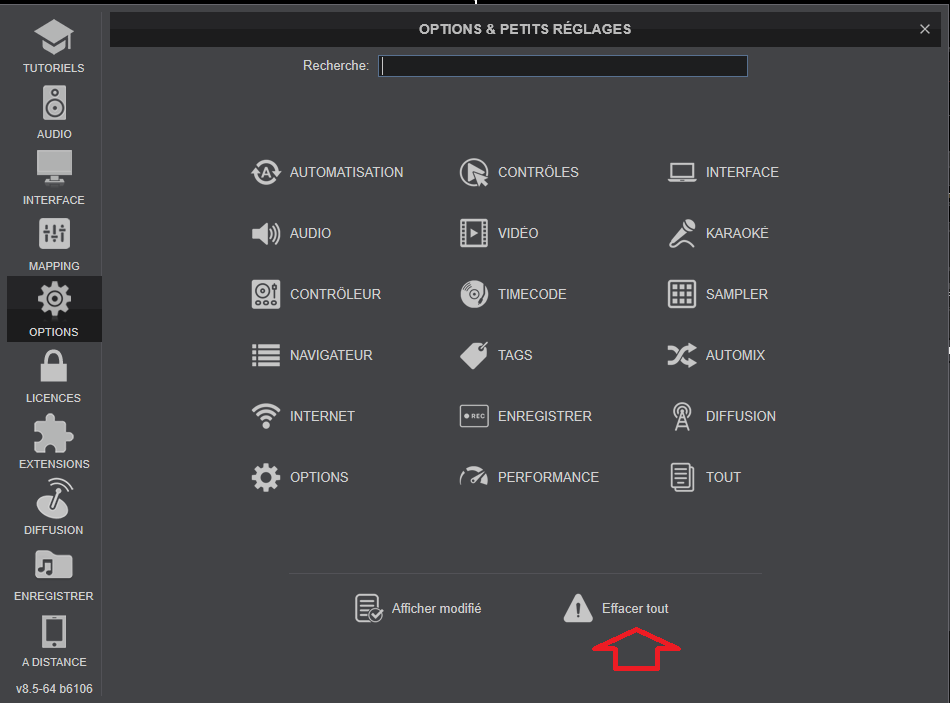Image resolution: width=950 pixels, height=703 pixels.
Task: Select the Performance gauge icon
Action: pyautogui.click(x=474, y=477)
